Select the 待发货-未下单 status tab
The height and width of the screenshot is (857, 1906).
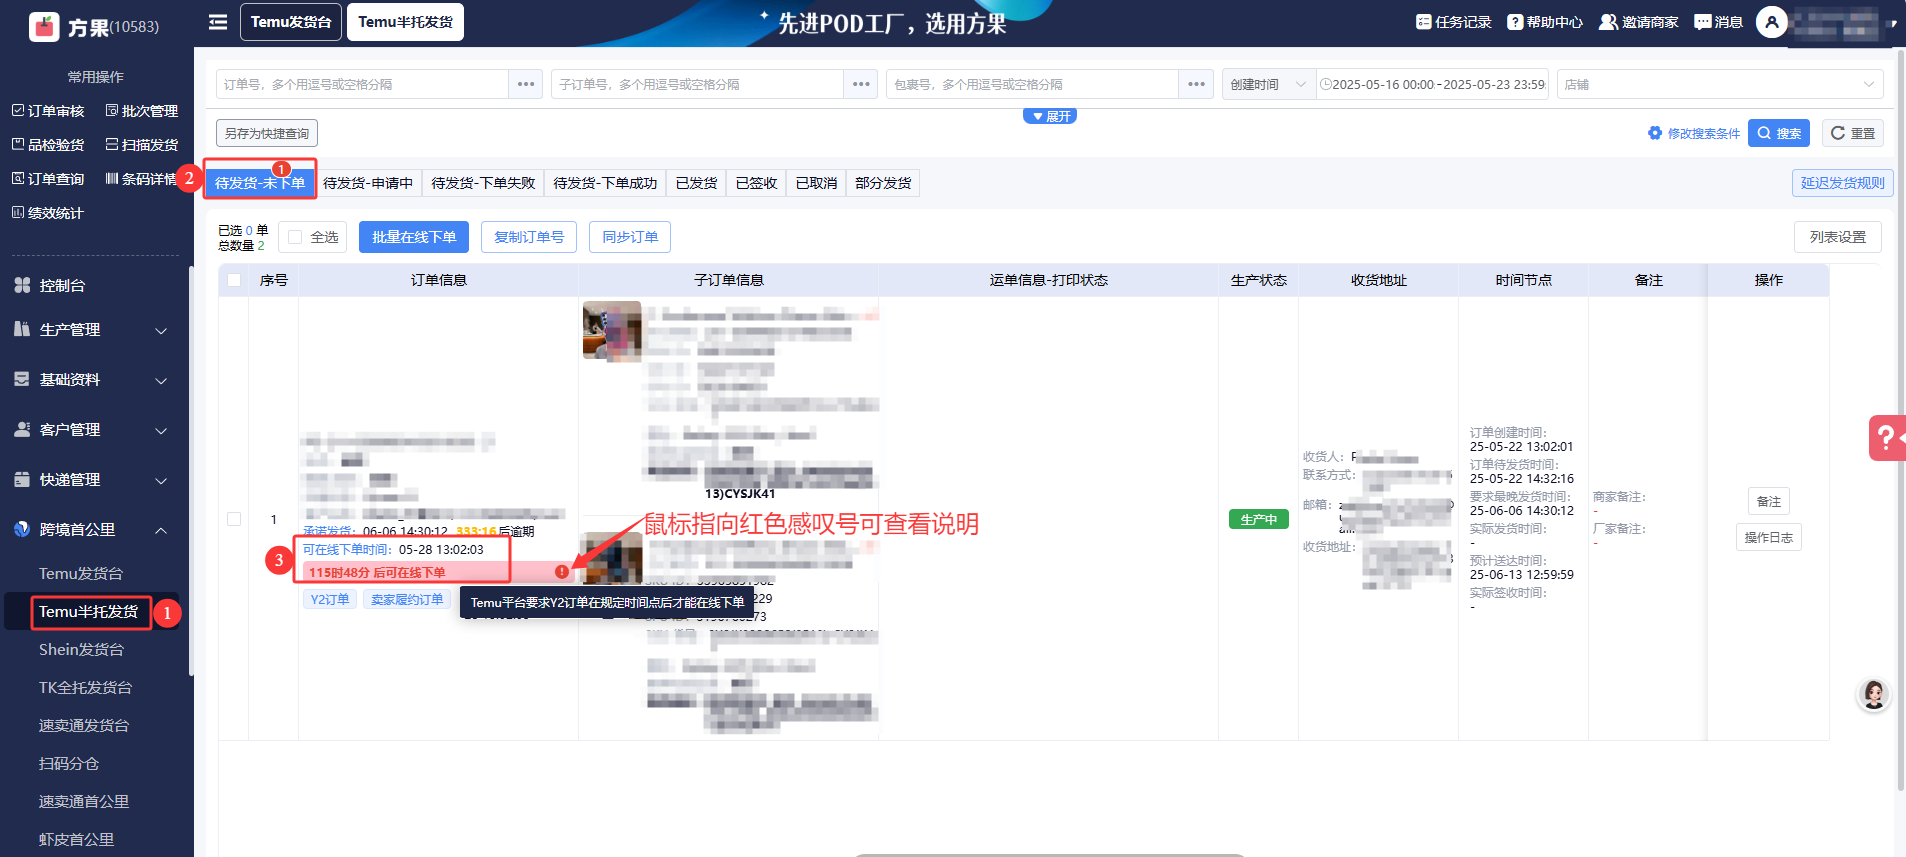click(x=260, y=183)
